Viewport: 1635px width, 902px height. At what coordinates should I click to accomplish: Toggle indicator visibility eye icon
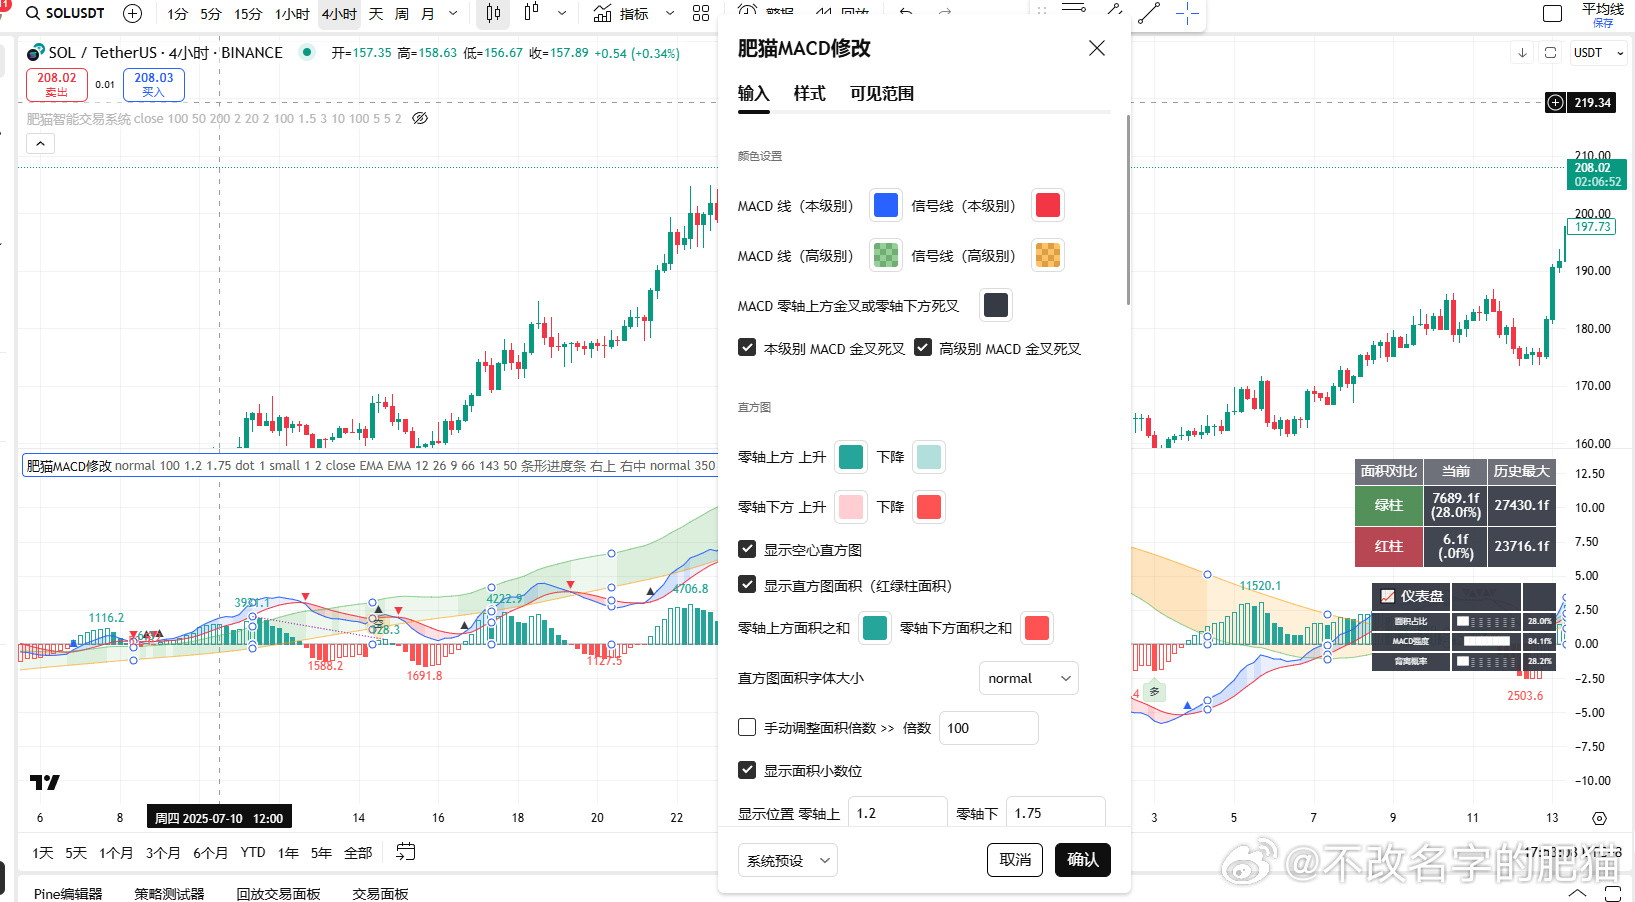[x=420, y=118]
